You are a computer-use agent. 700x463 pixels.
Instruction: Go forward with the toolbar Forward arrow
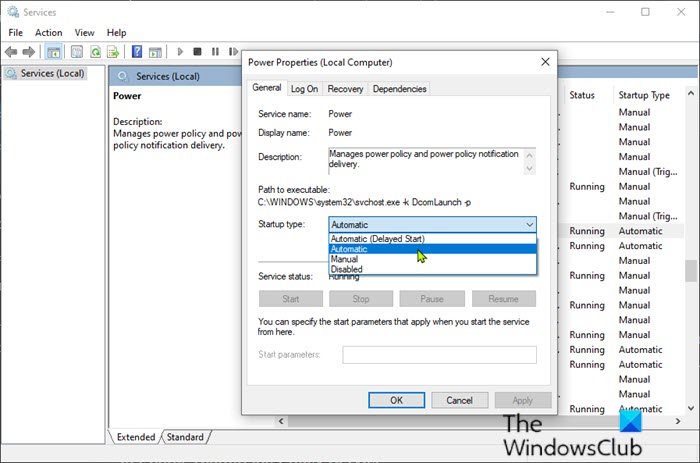(x=29, y=52)
